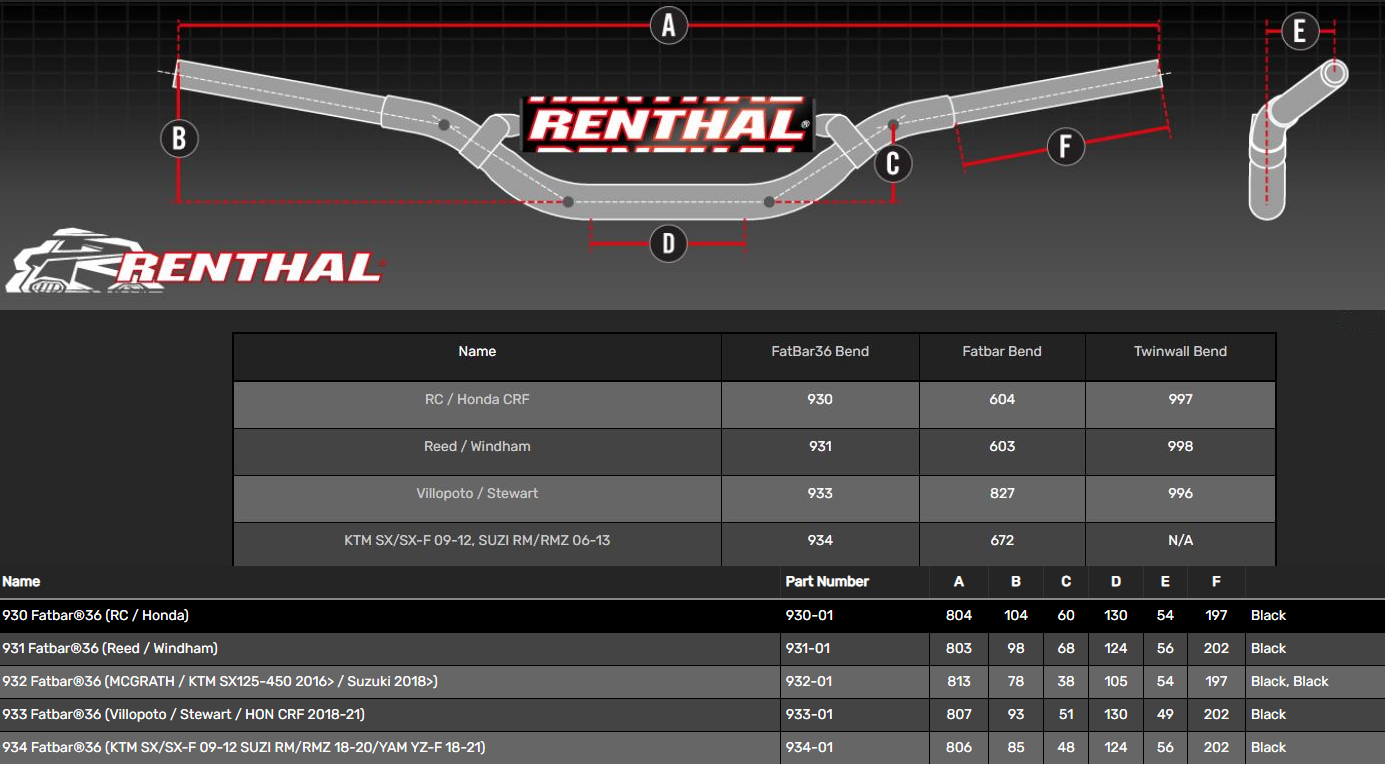Click the F column header in dimensions table

tap(1216, 581)
